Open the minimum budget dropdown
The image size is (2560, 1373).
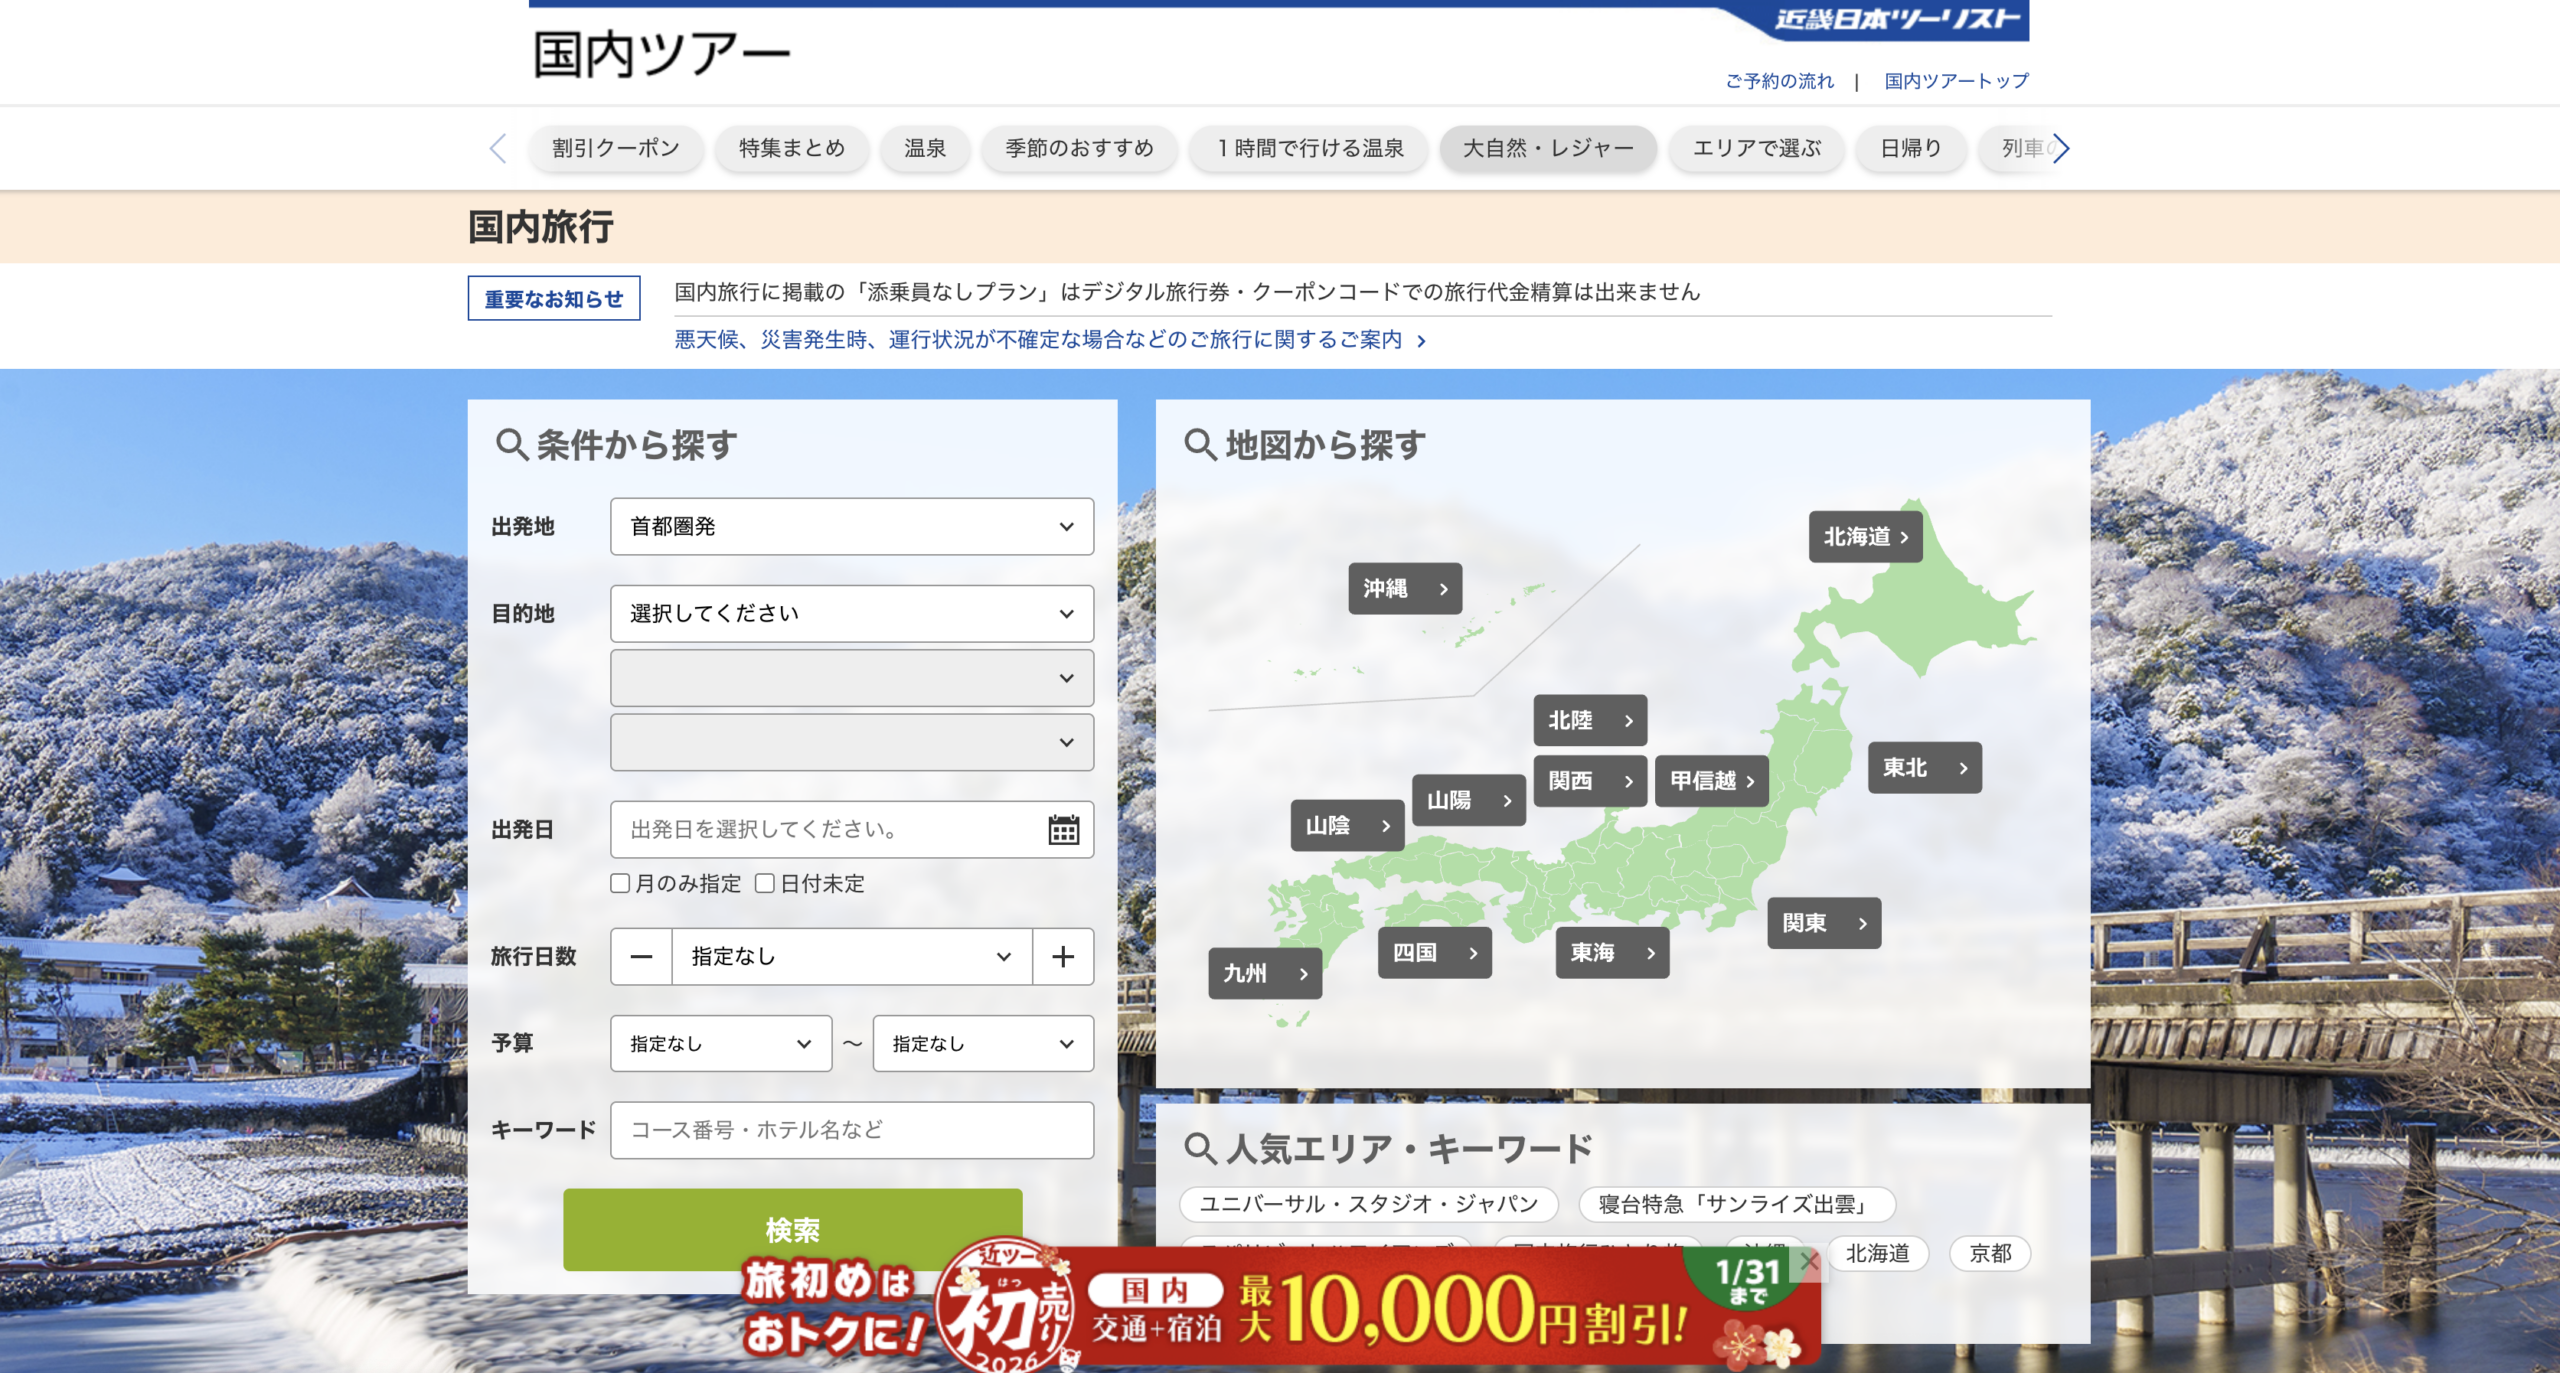coord(720,1044)
